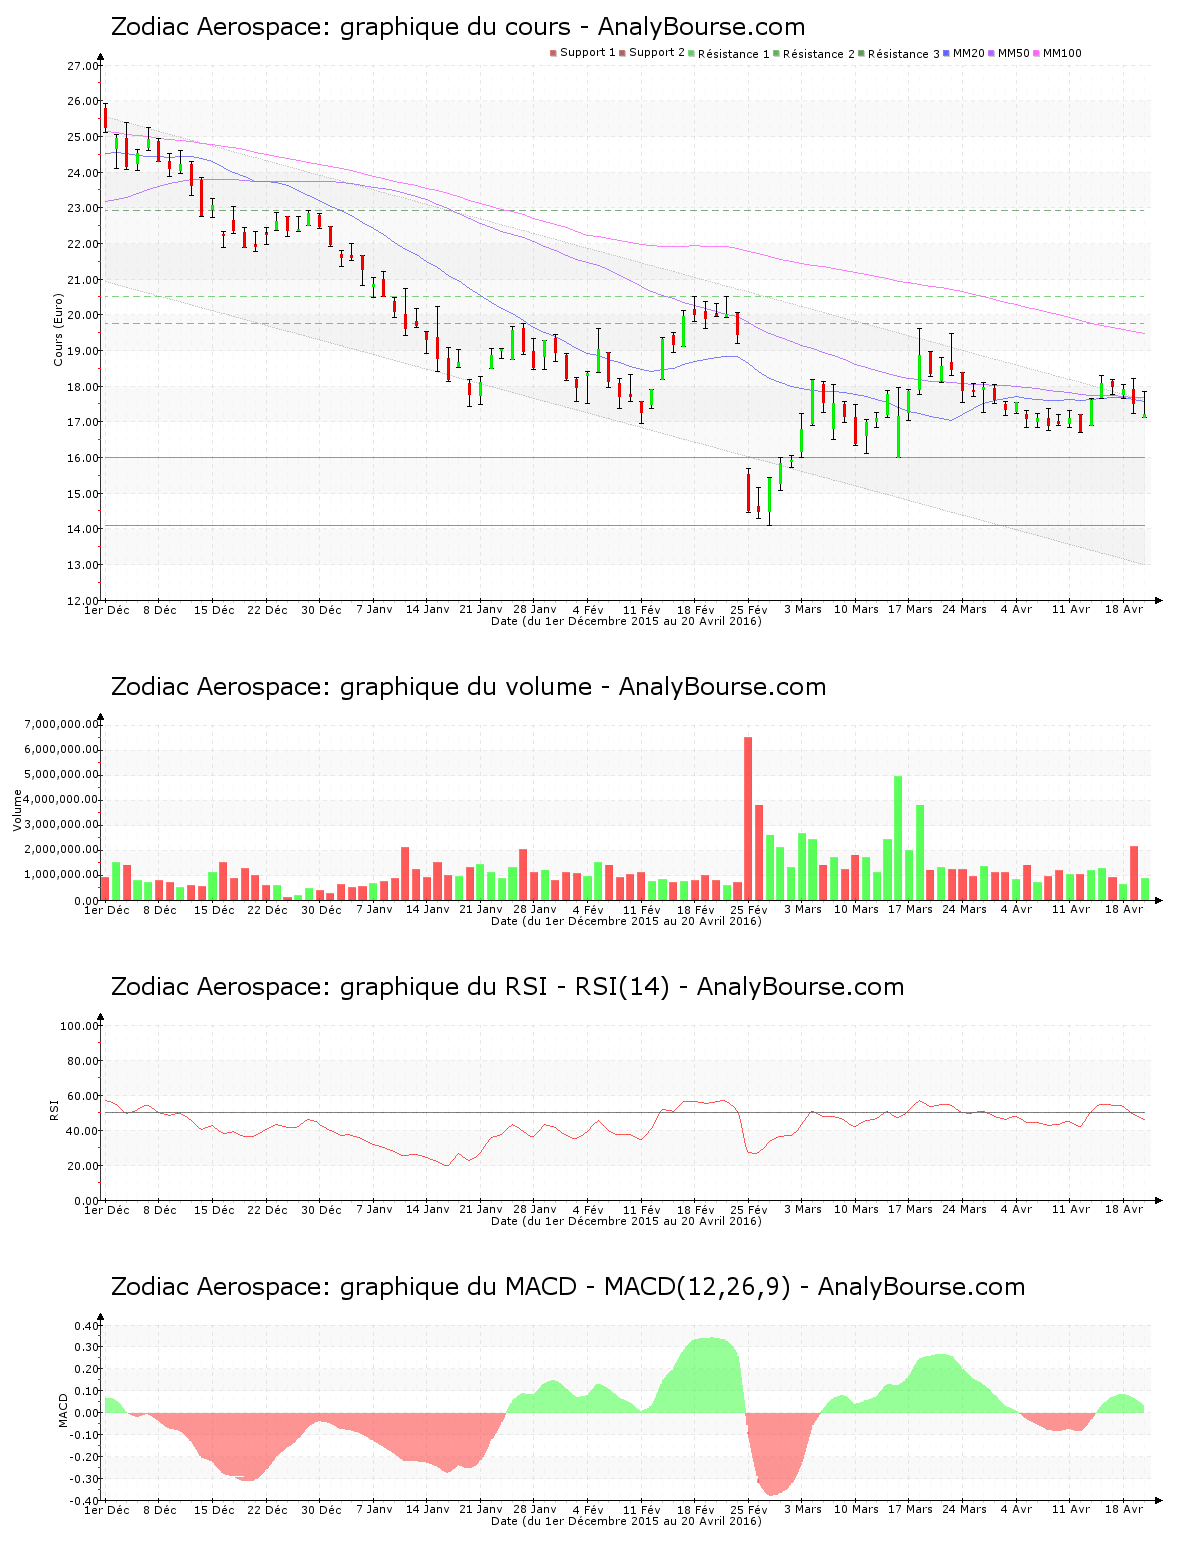1200x1550 pixels.
Task: Click the MM100 legend entry
Action: 1057,53
